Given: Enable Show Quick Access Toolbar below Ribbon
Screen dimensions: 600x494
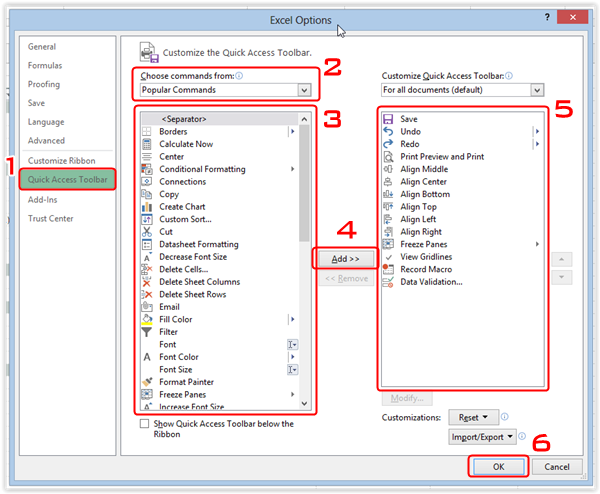Looking at the screenshot, I should [x=144, y=424].
